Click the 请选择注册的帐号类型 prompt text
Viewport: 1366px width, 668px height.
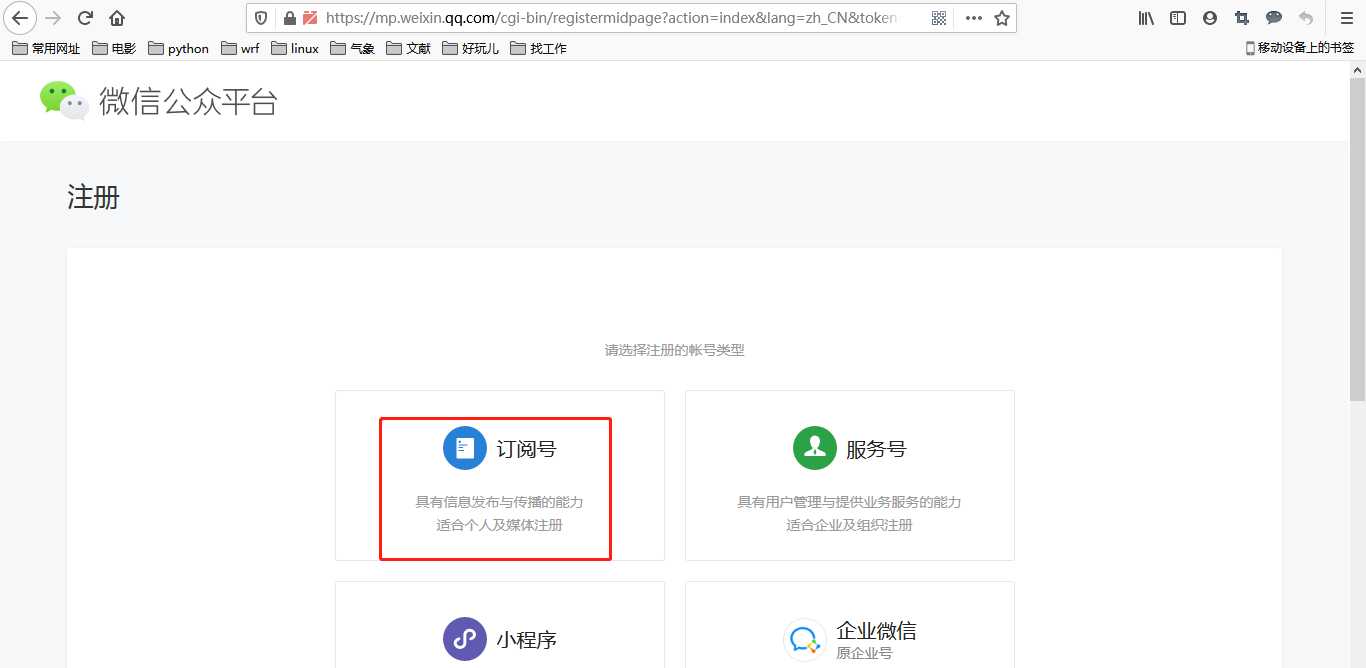(x=675, y=350)
